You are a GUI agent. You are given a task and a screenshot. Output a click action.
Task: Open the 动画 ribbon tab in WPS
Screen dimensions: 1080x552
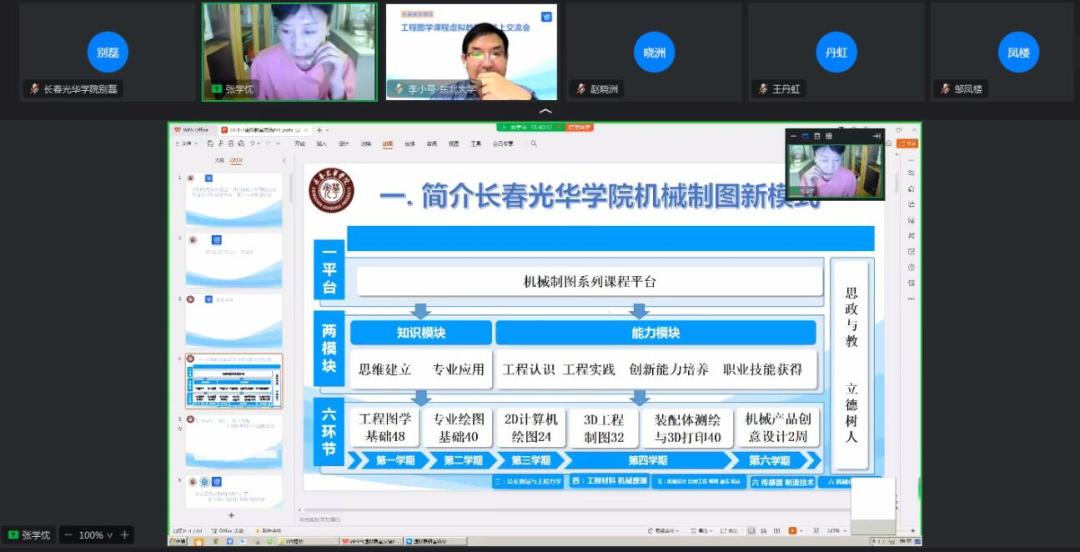tap(387, 144)
